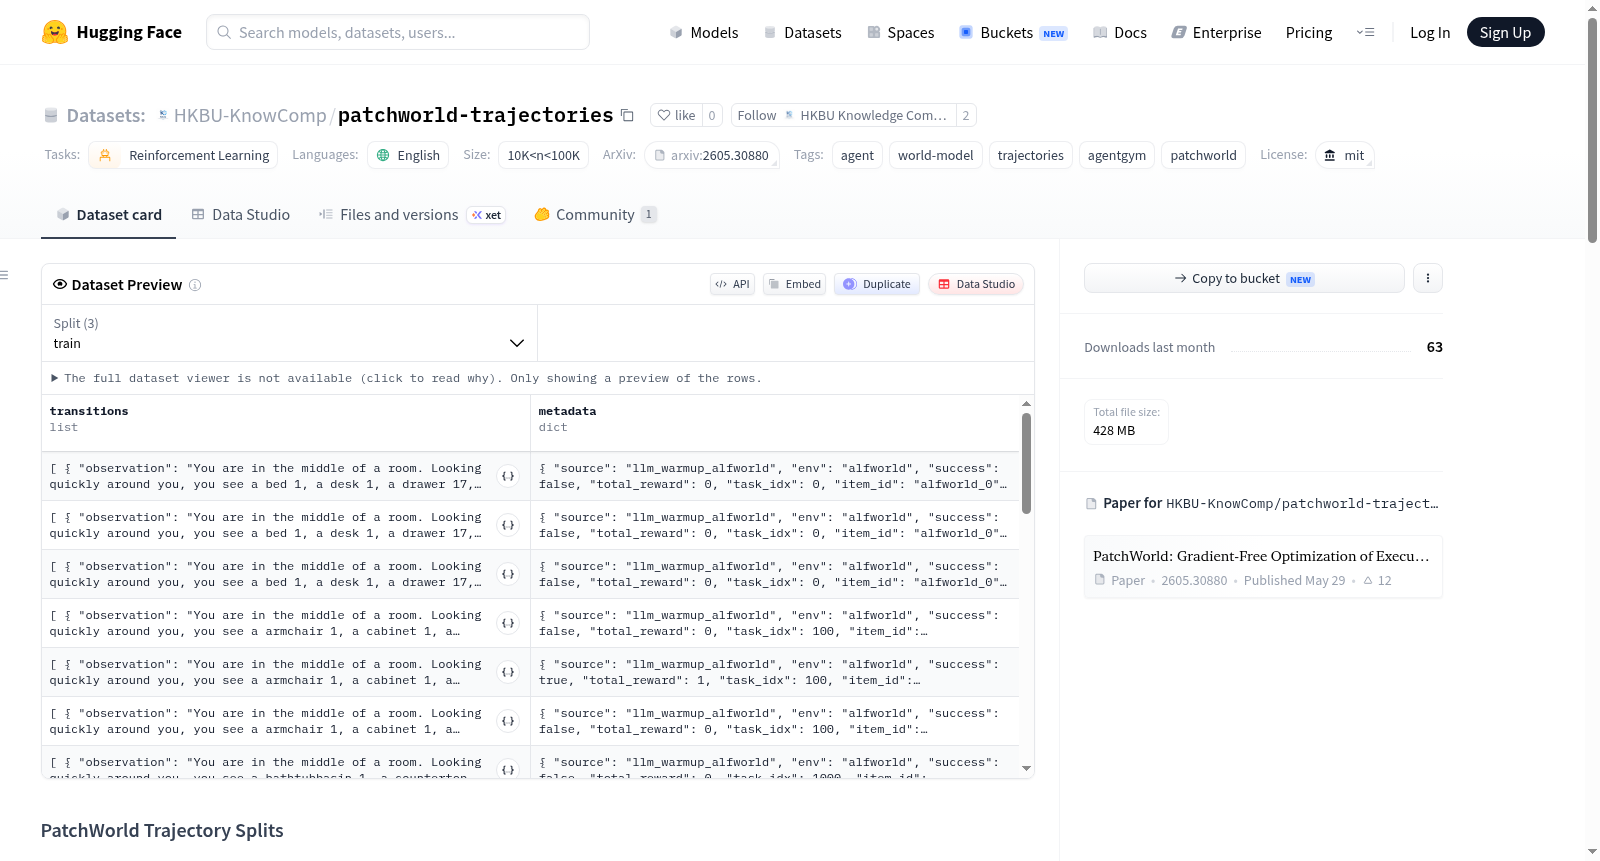Open Datasets in the top navigation
Image resolution: width=1600 pixels, height=861 pixels.
click(x=802, y=33)
